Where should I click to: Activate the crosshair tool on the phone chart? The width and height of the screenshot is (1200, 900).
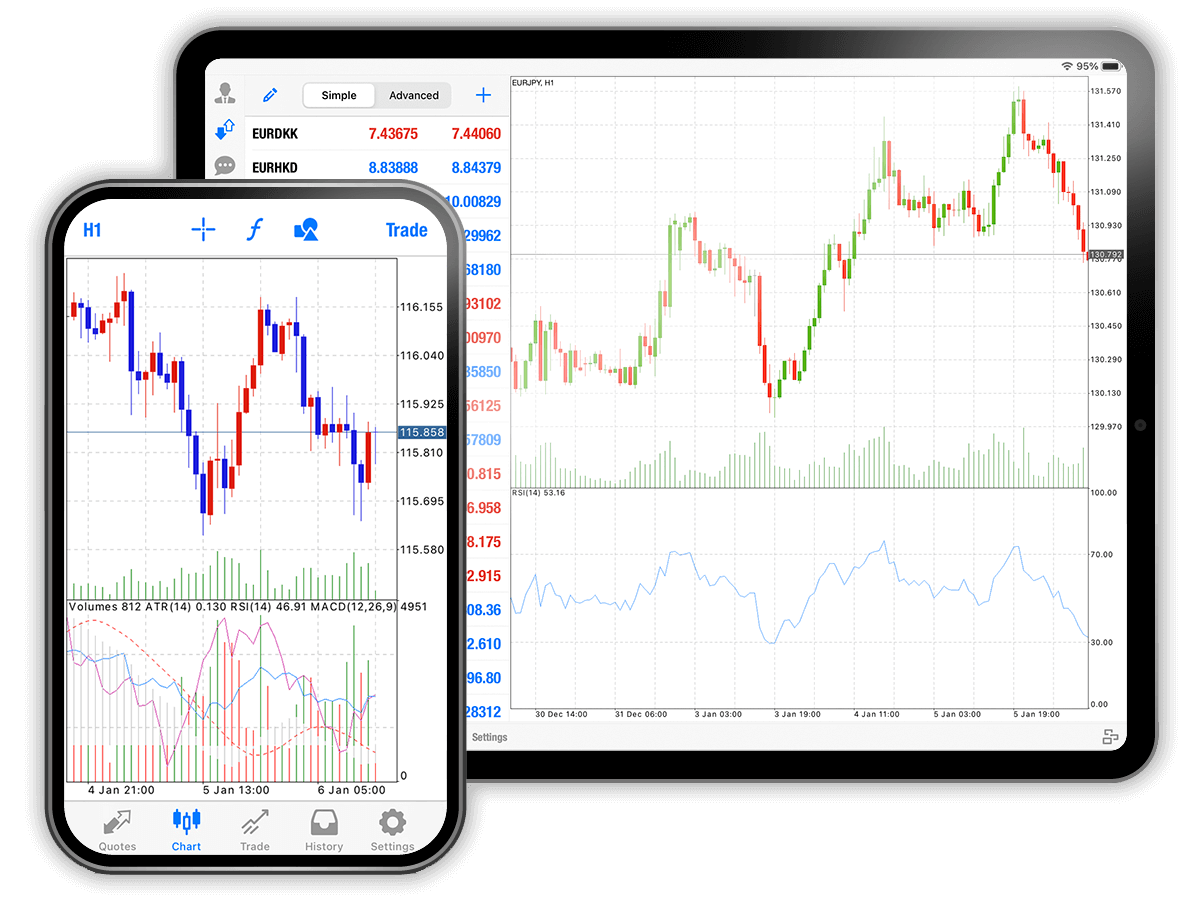[x=203, y=230]
